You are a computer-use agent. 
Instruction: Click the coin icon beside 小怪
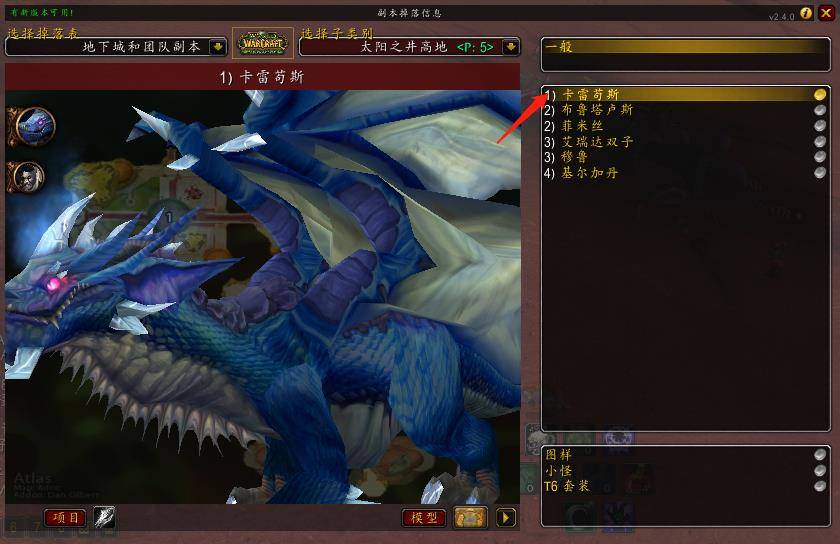tap(820, 470)
